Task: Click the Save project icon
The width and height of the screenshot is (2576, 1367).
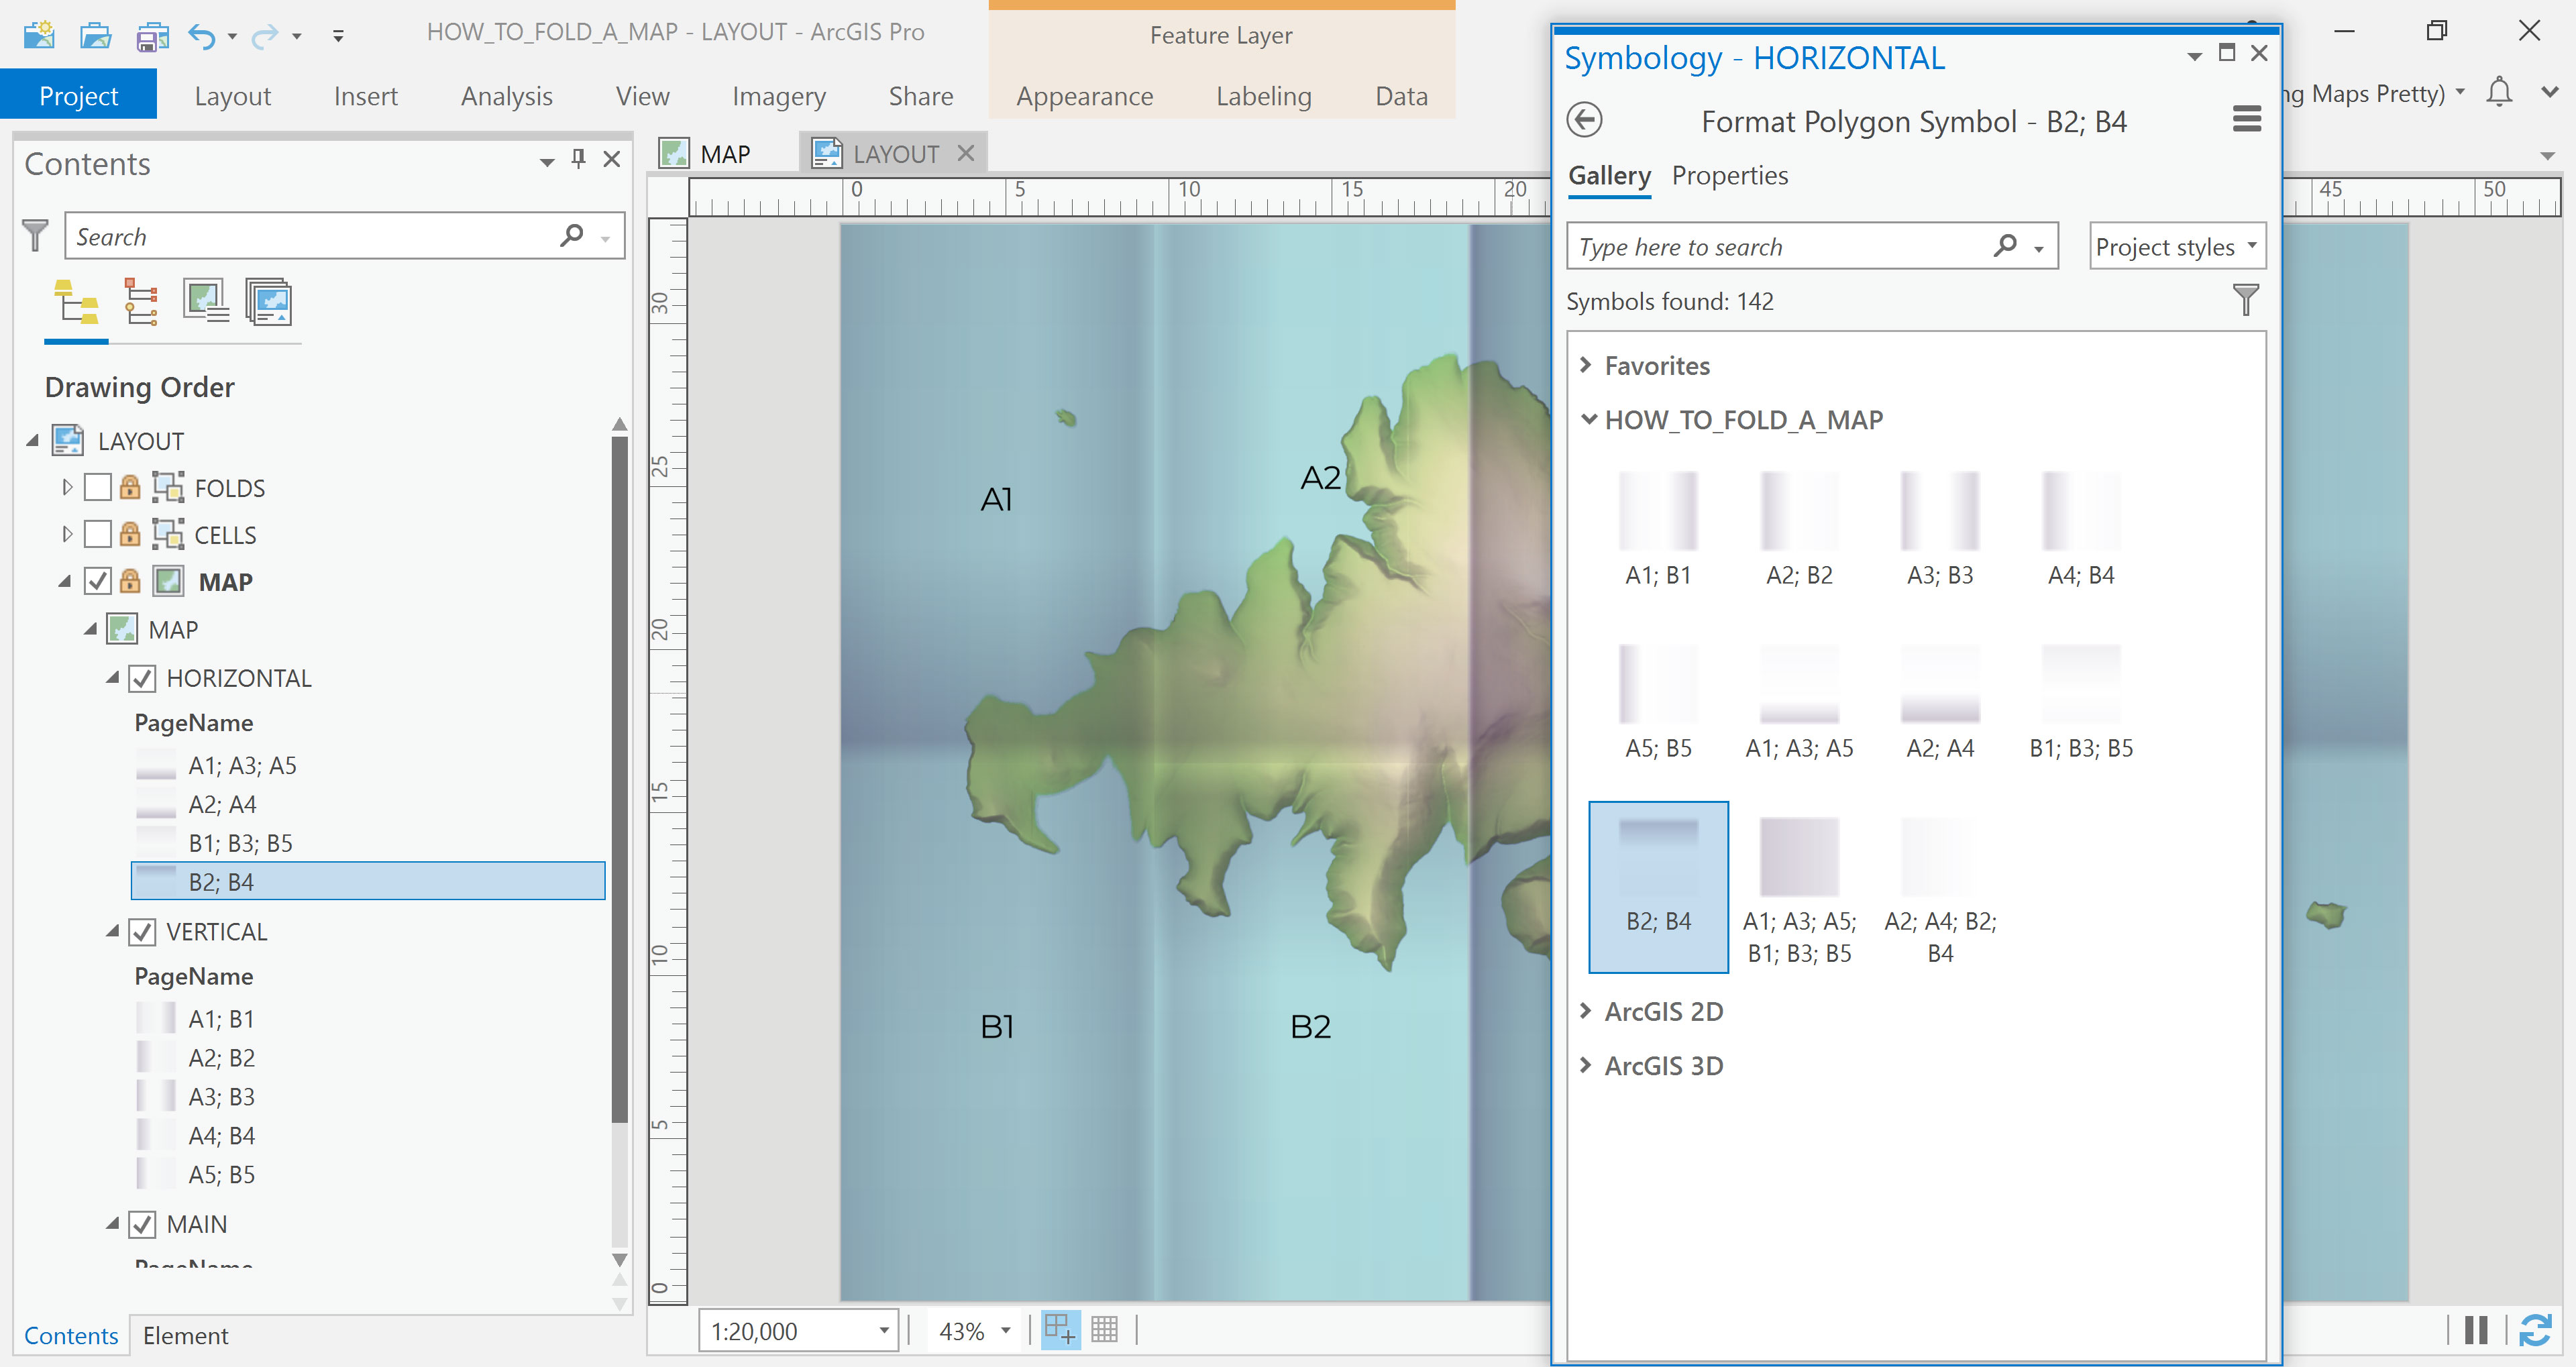Action: click(x=151, y=36)
